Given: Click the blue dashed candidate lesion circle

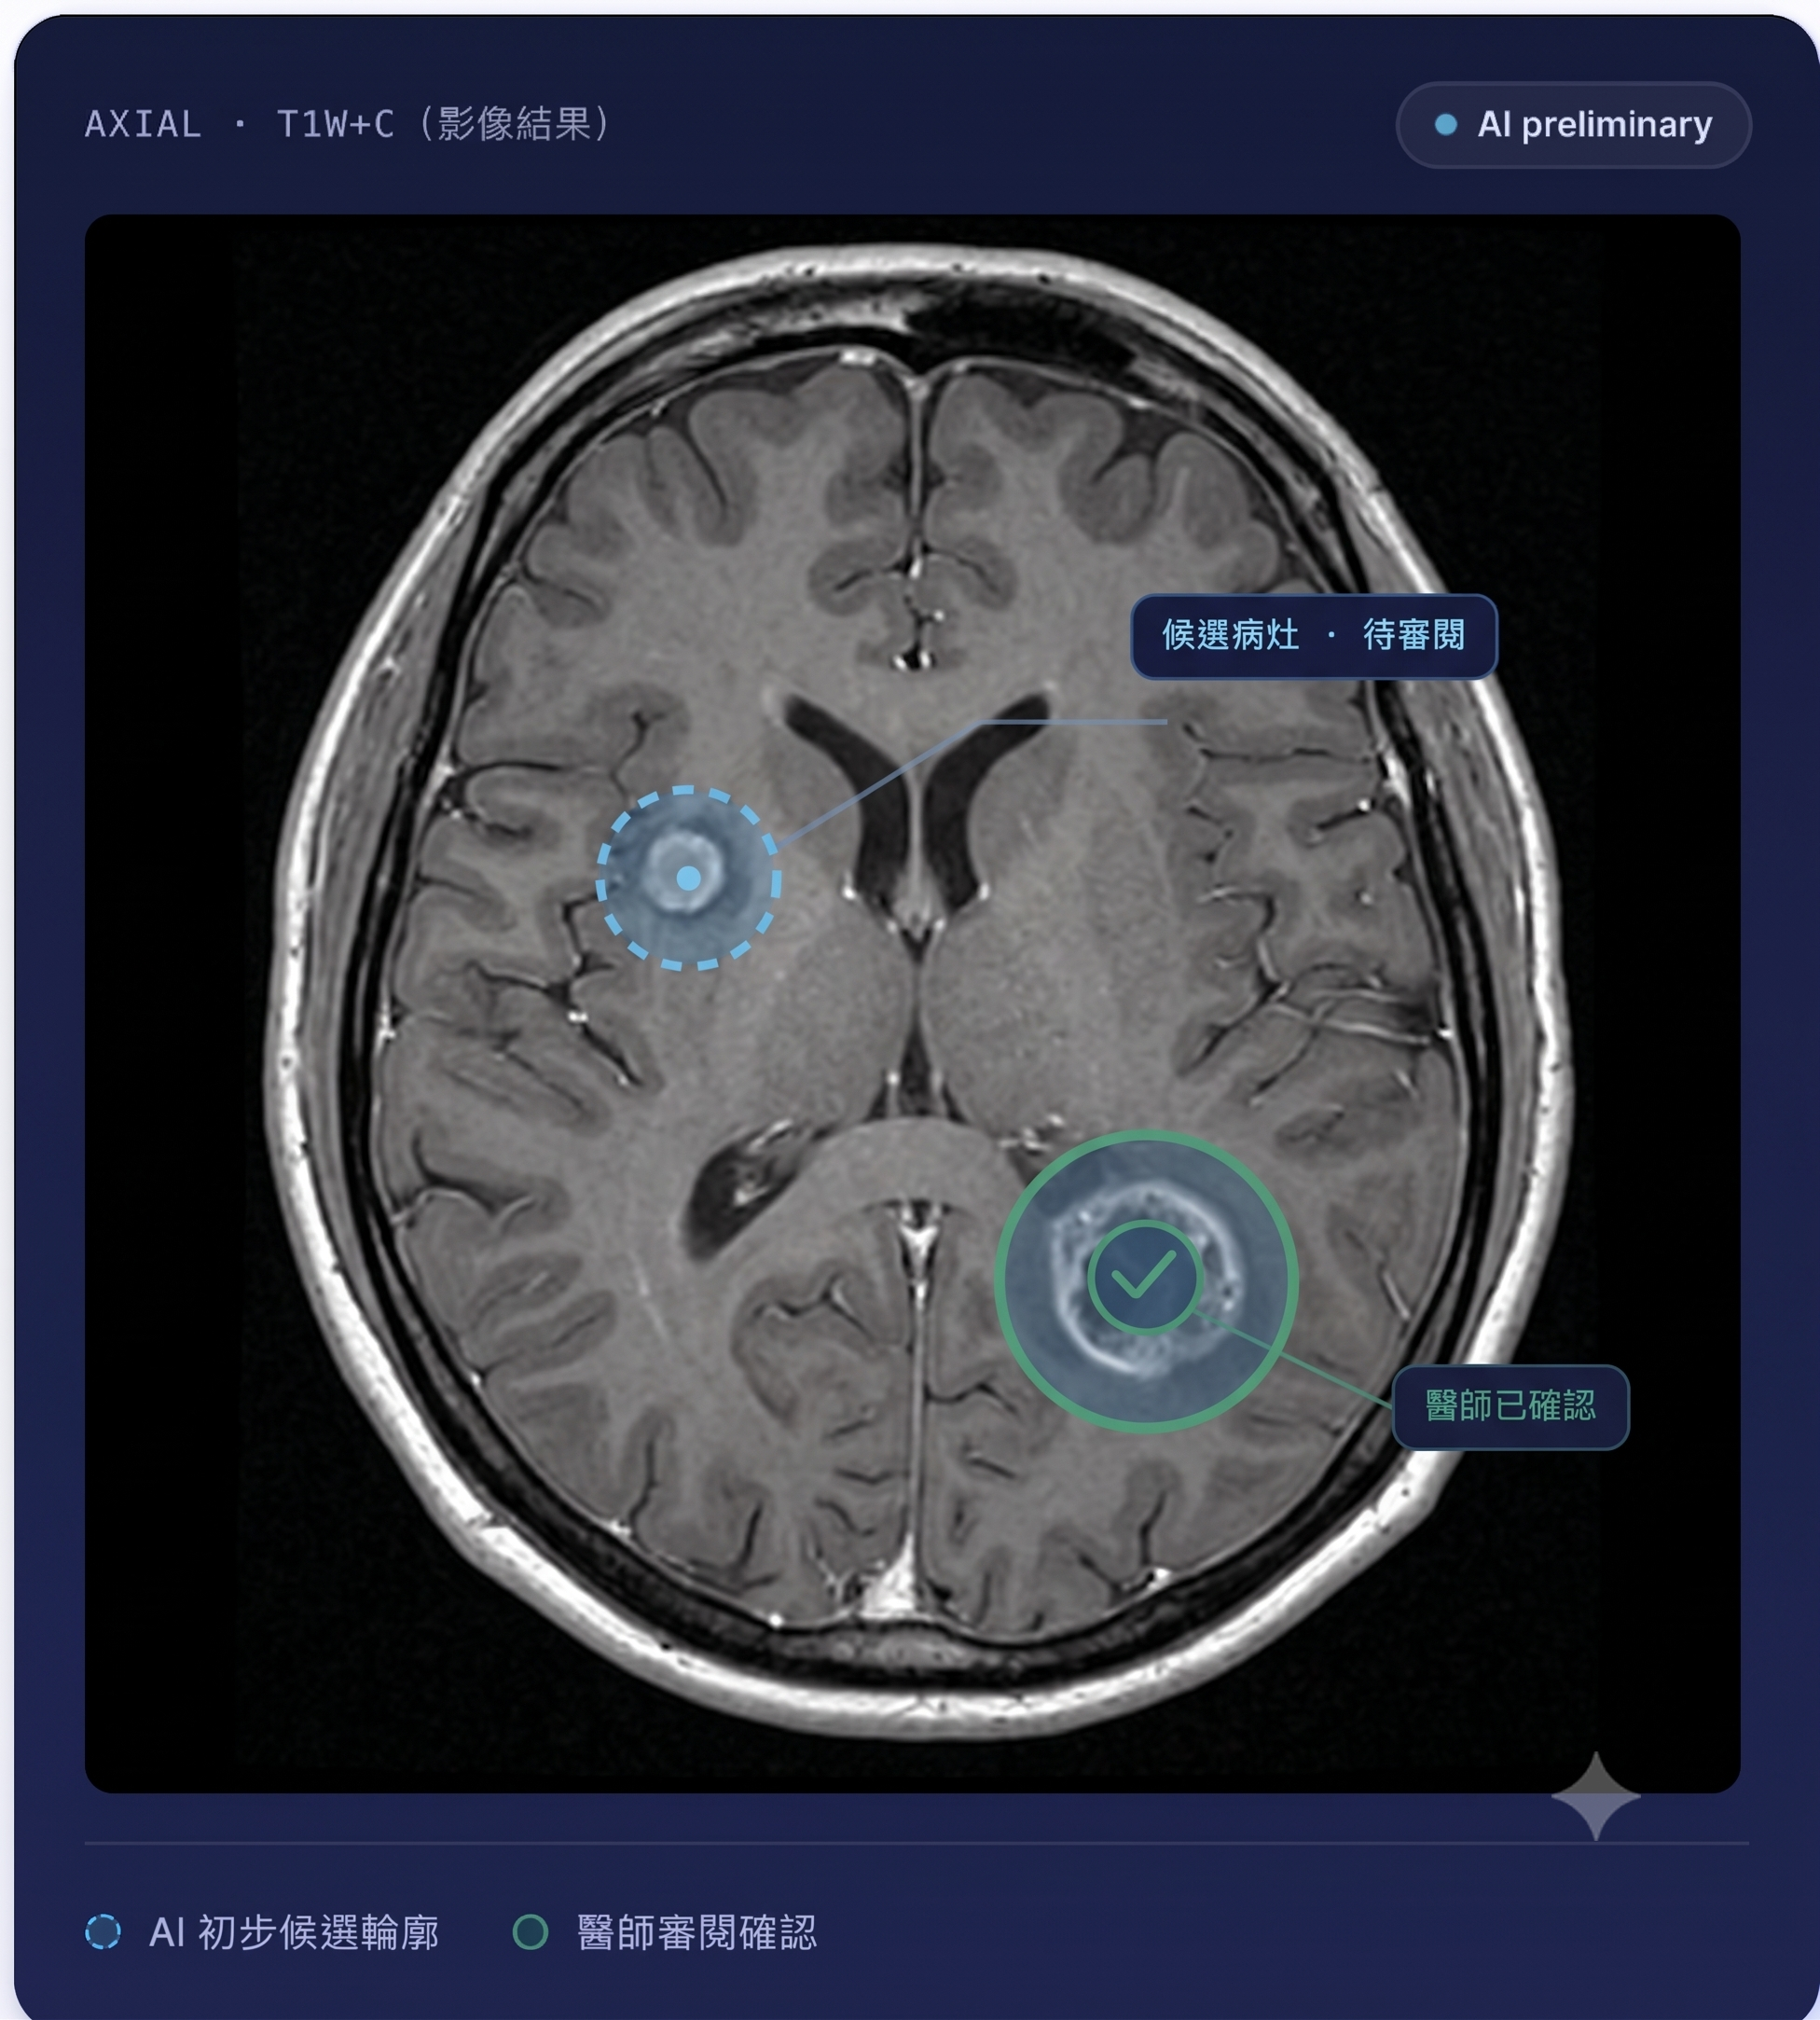Looking at the screenshot, I should click(x=688, y=878).
